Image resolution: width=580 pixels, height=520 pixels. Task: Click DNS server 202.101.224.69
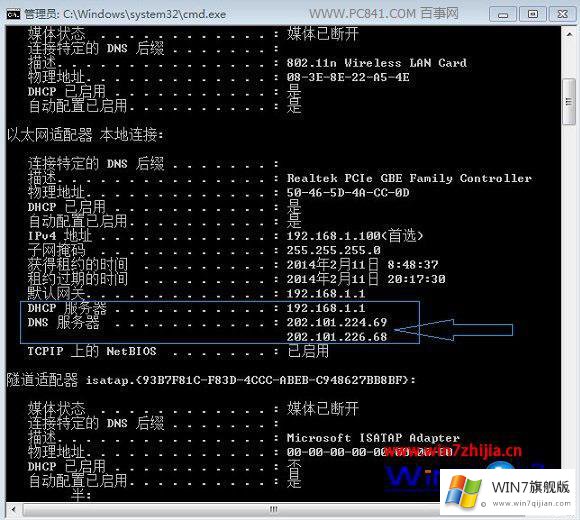337,323
